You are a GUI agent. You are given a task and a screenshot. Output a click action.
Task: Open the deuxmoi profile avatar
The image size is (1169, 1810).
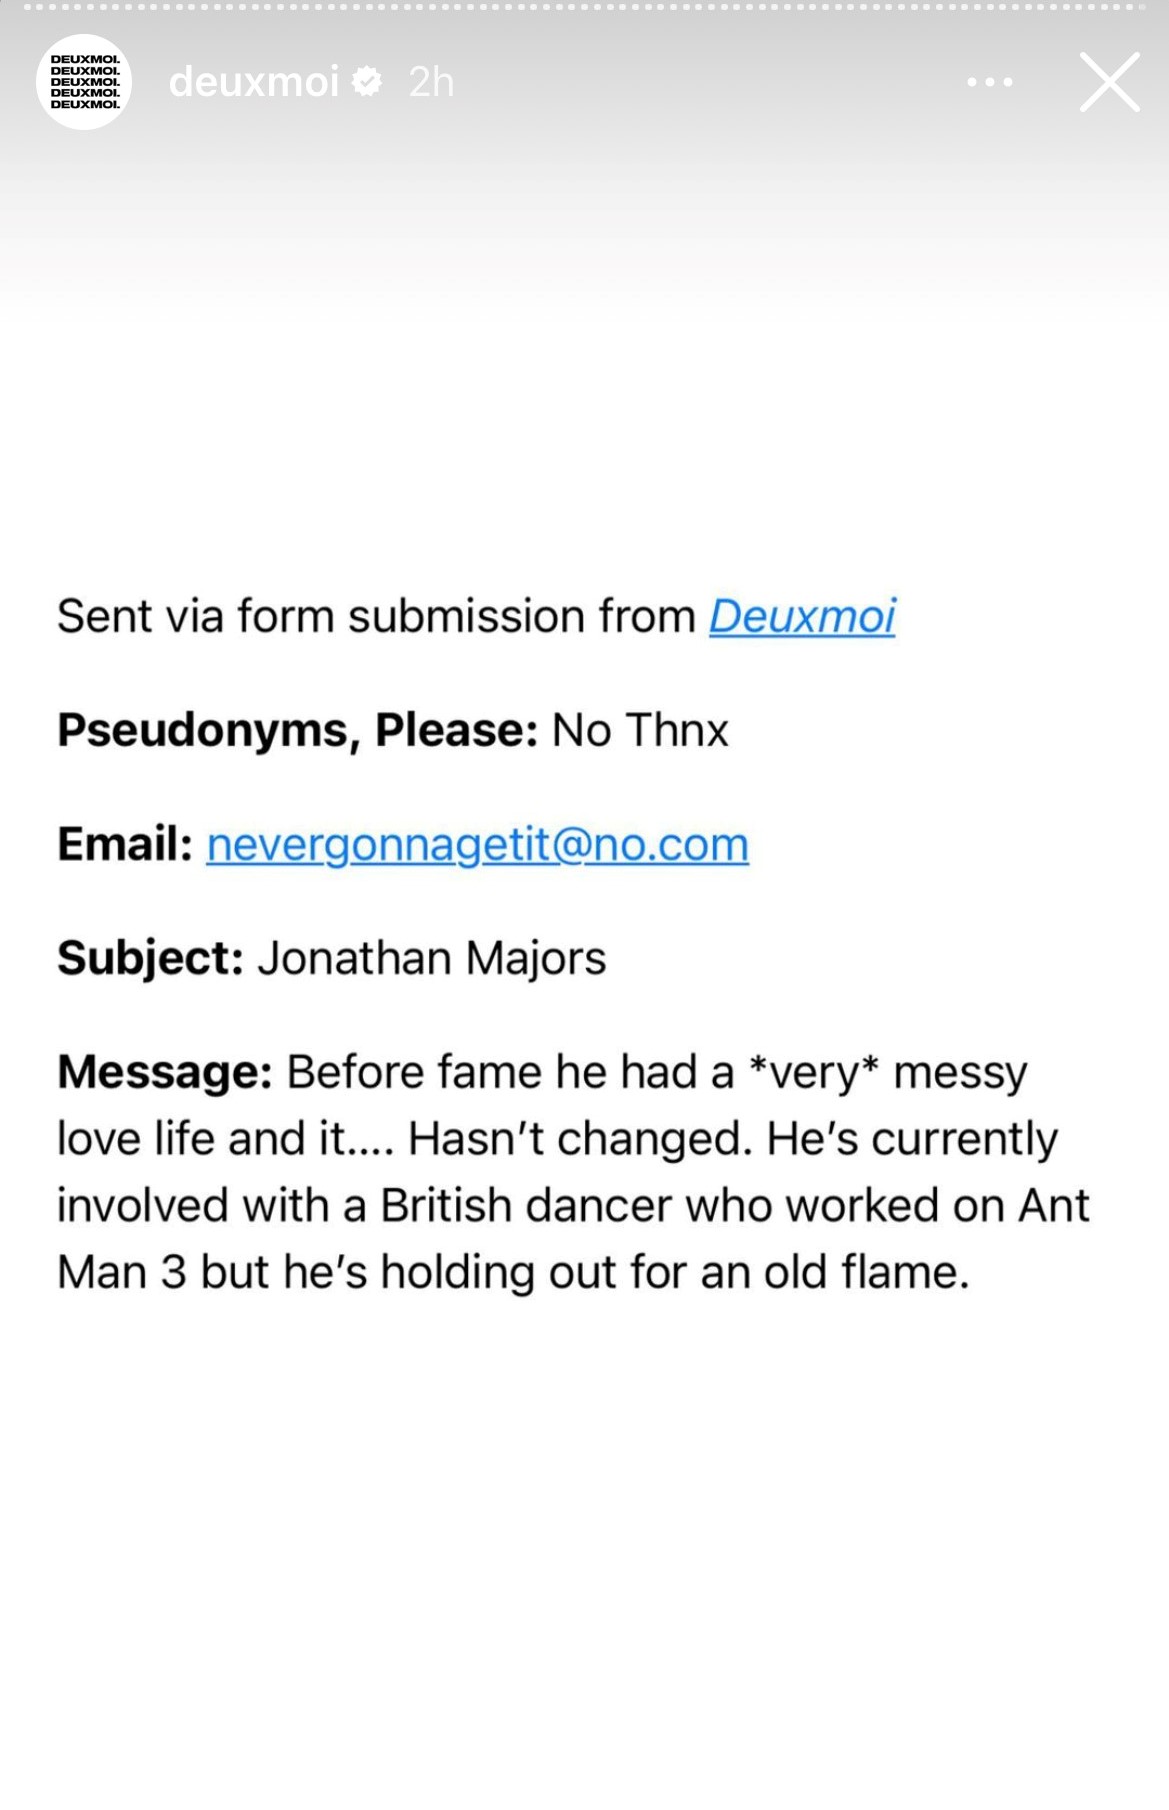[x=84, y=82]
